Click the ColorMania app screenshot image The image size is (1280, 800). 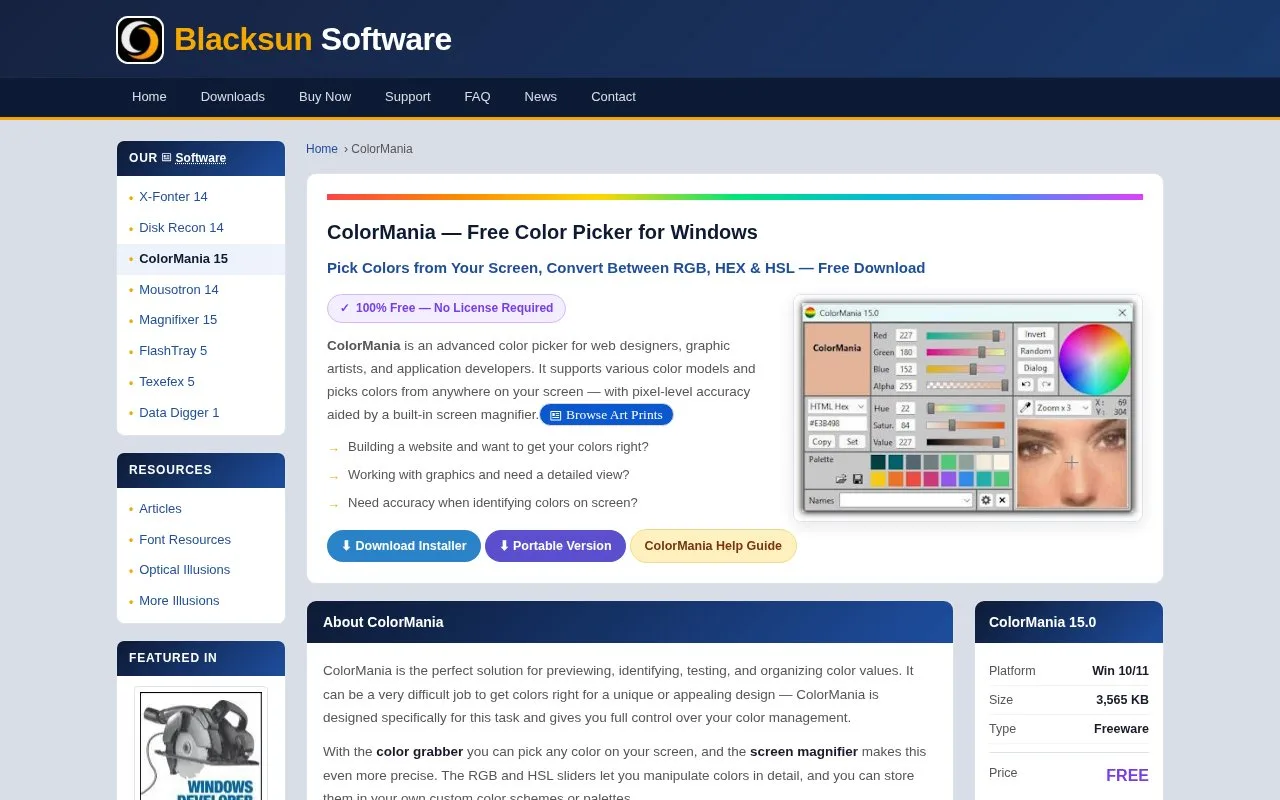[x=968, y=408]
